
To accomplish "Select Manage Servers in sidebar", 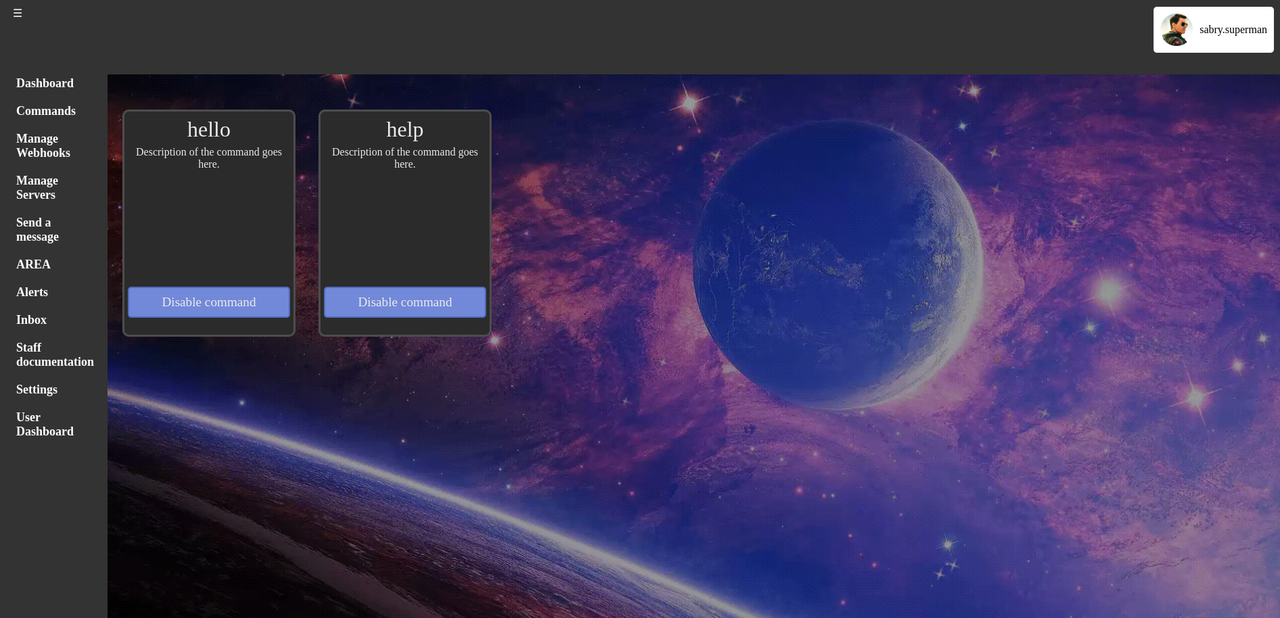I will click(x=37, y=188).
